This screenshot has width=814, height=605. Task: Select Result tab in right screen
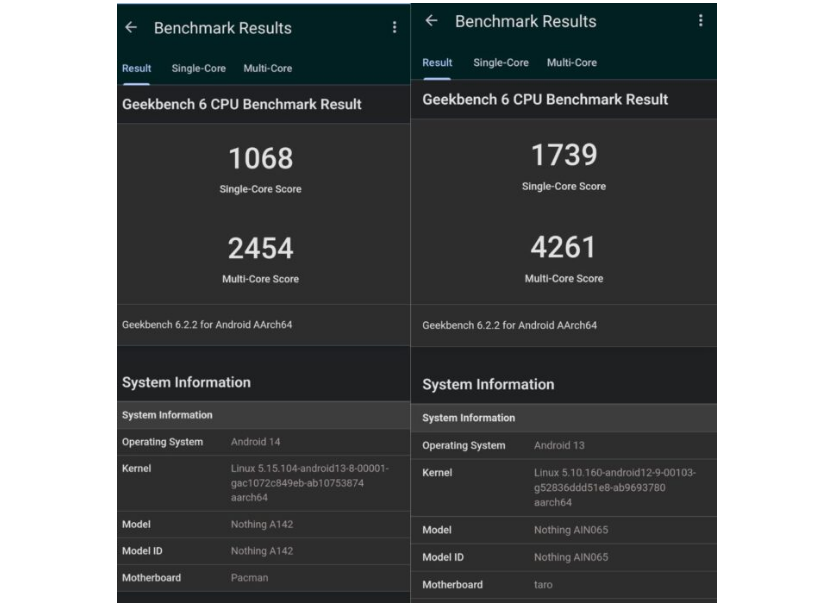(437, 63)
